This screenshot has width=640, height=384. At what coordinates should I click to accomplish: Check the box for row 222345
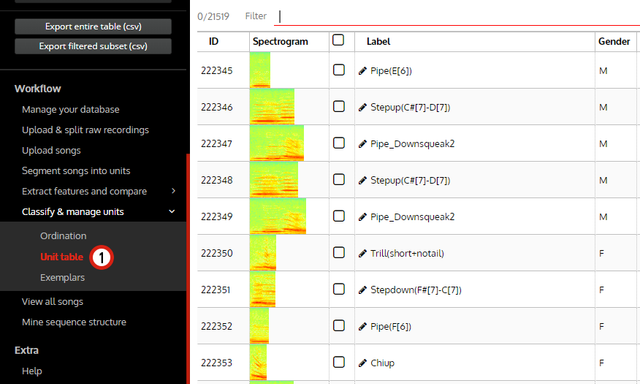339,70
